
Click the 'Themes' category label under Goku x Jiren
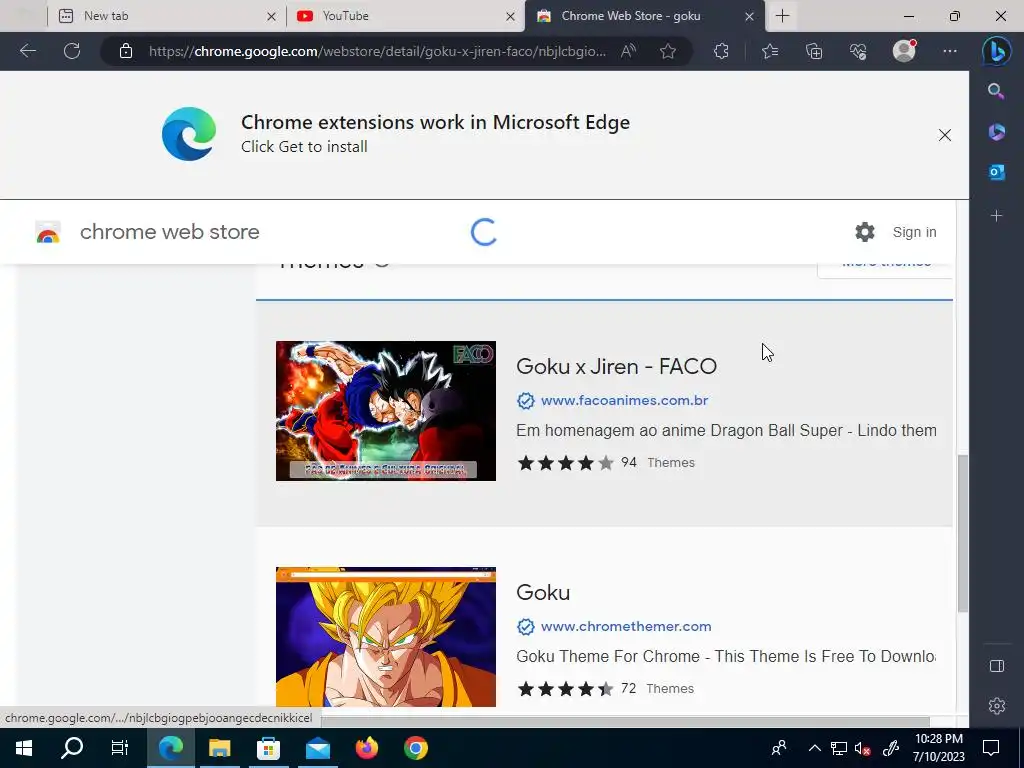(671, 463)
